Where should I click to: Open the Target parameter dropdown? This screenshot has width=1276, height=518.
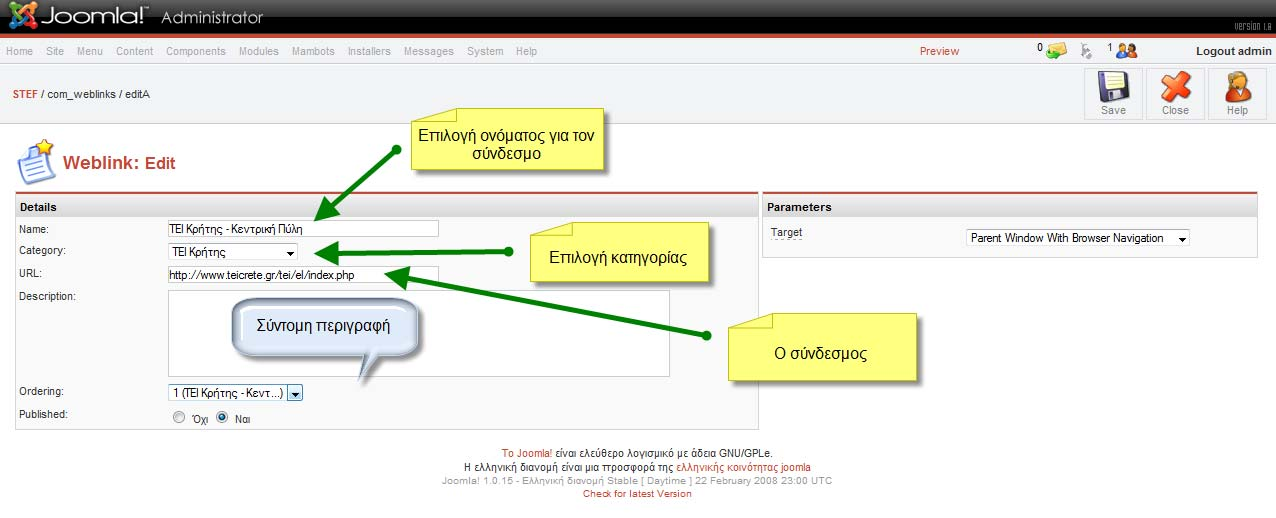(x=1078, y=238)
